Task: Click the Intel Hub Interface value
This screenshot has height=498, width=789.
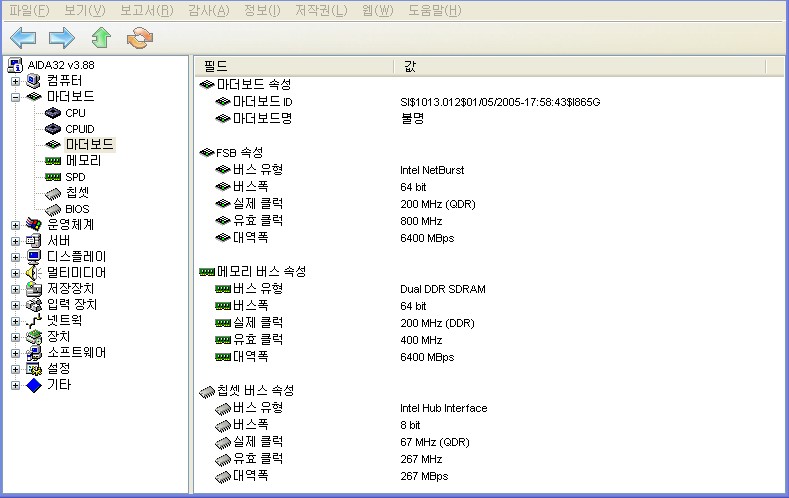Action: click(x=443, y=408)
